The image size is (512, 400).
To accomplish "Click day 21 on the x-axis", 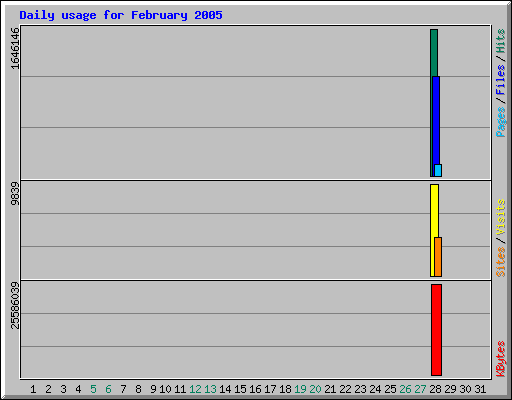I will click(330, 389).
